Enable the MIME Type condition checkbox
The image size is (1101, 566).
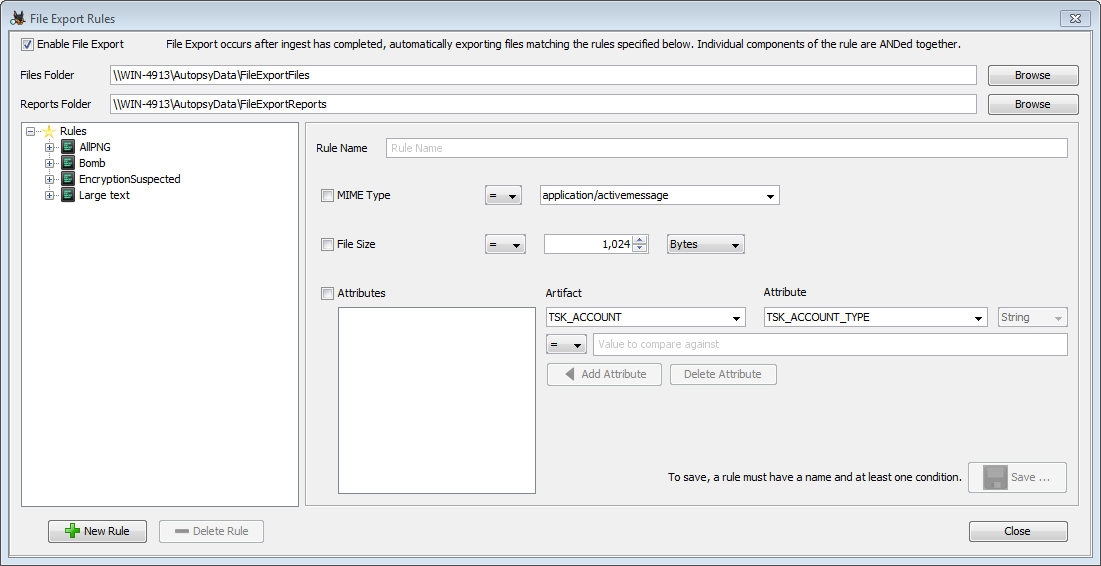[x=327, y=196]
